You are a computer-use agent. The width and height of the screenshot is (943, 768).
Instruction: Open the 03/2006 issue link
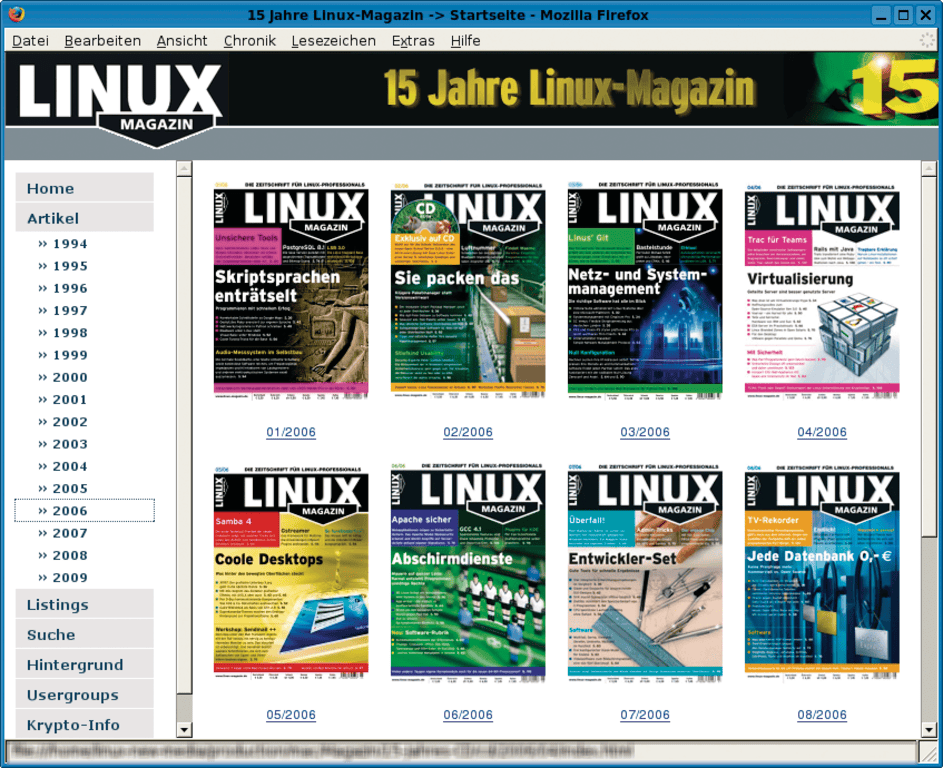click(645, 432)
